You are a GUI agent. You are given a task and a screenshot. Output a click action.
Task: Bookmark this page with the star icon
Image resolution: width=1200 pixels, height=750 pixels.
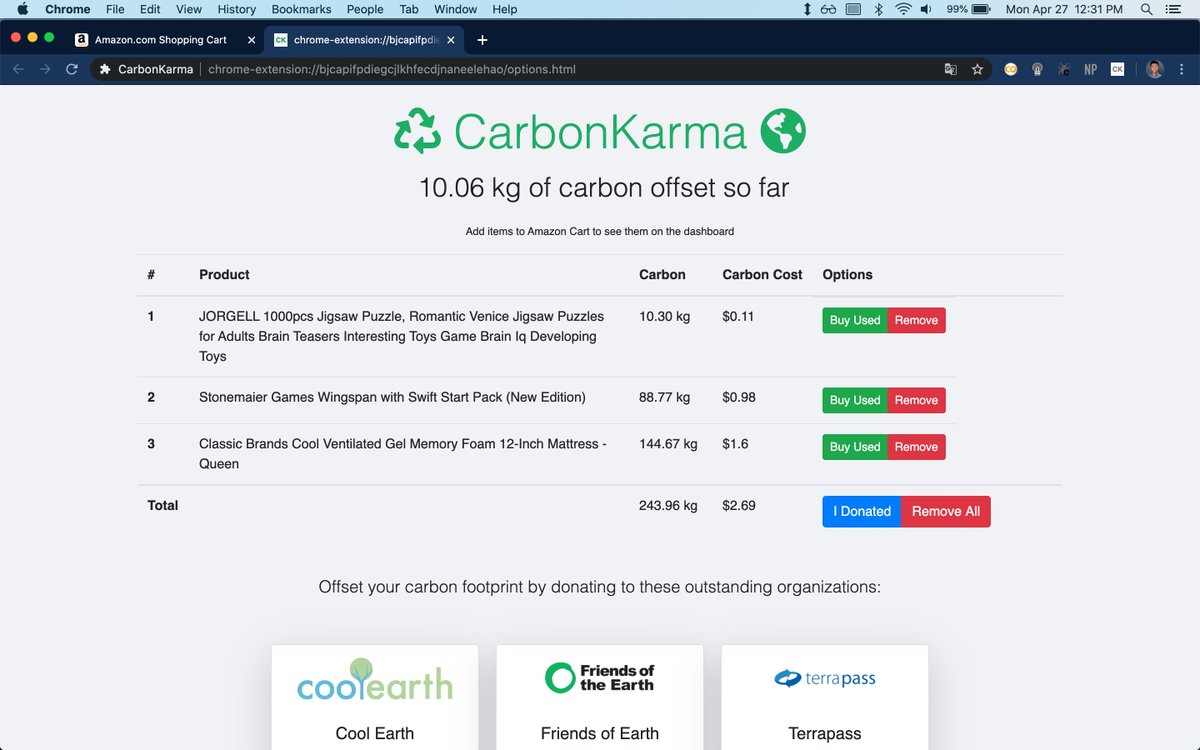tap(977, 70)
